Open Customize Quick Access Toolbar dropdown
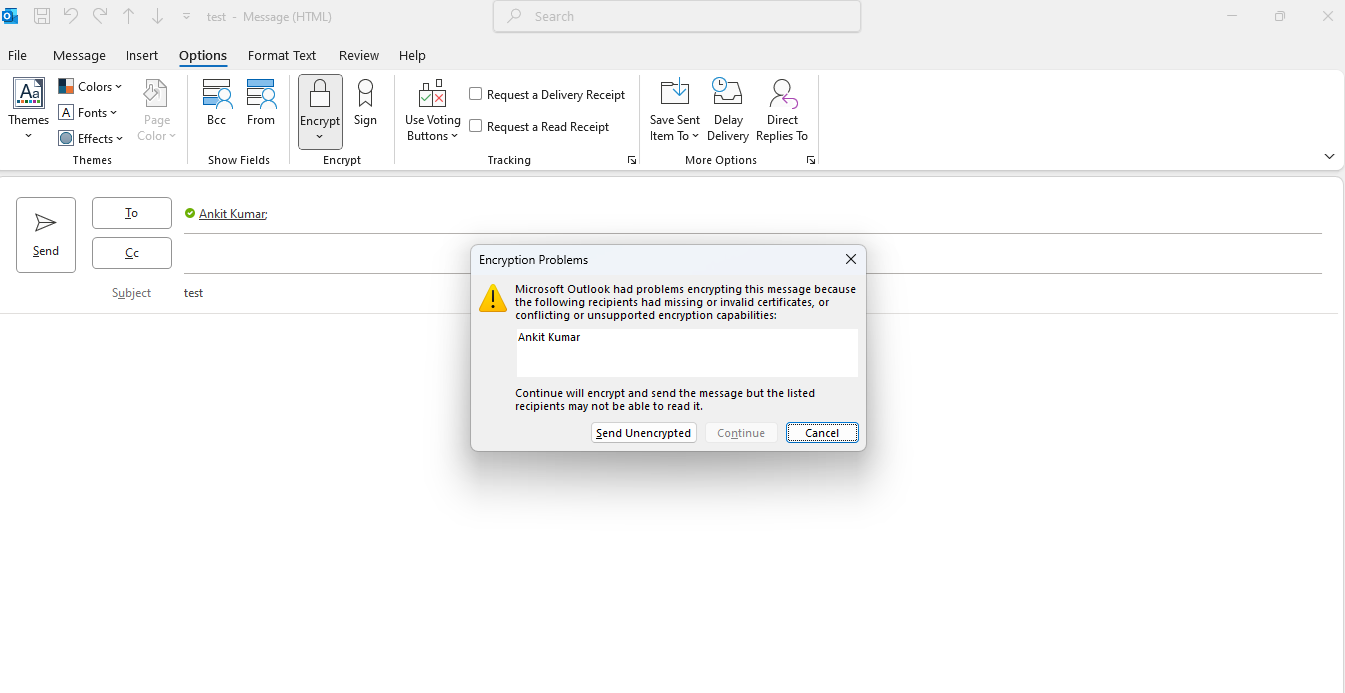 pos(186,17)
